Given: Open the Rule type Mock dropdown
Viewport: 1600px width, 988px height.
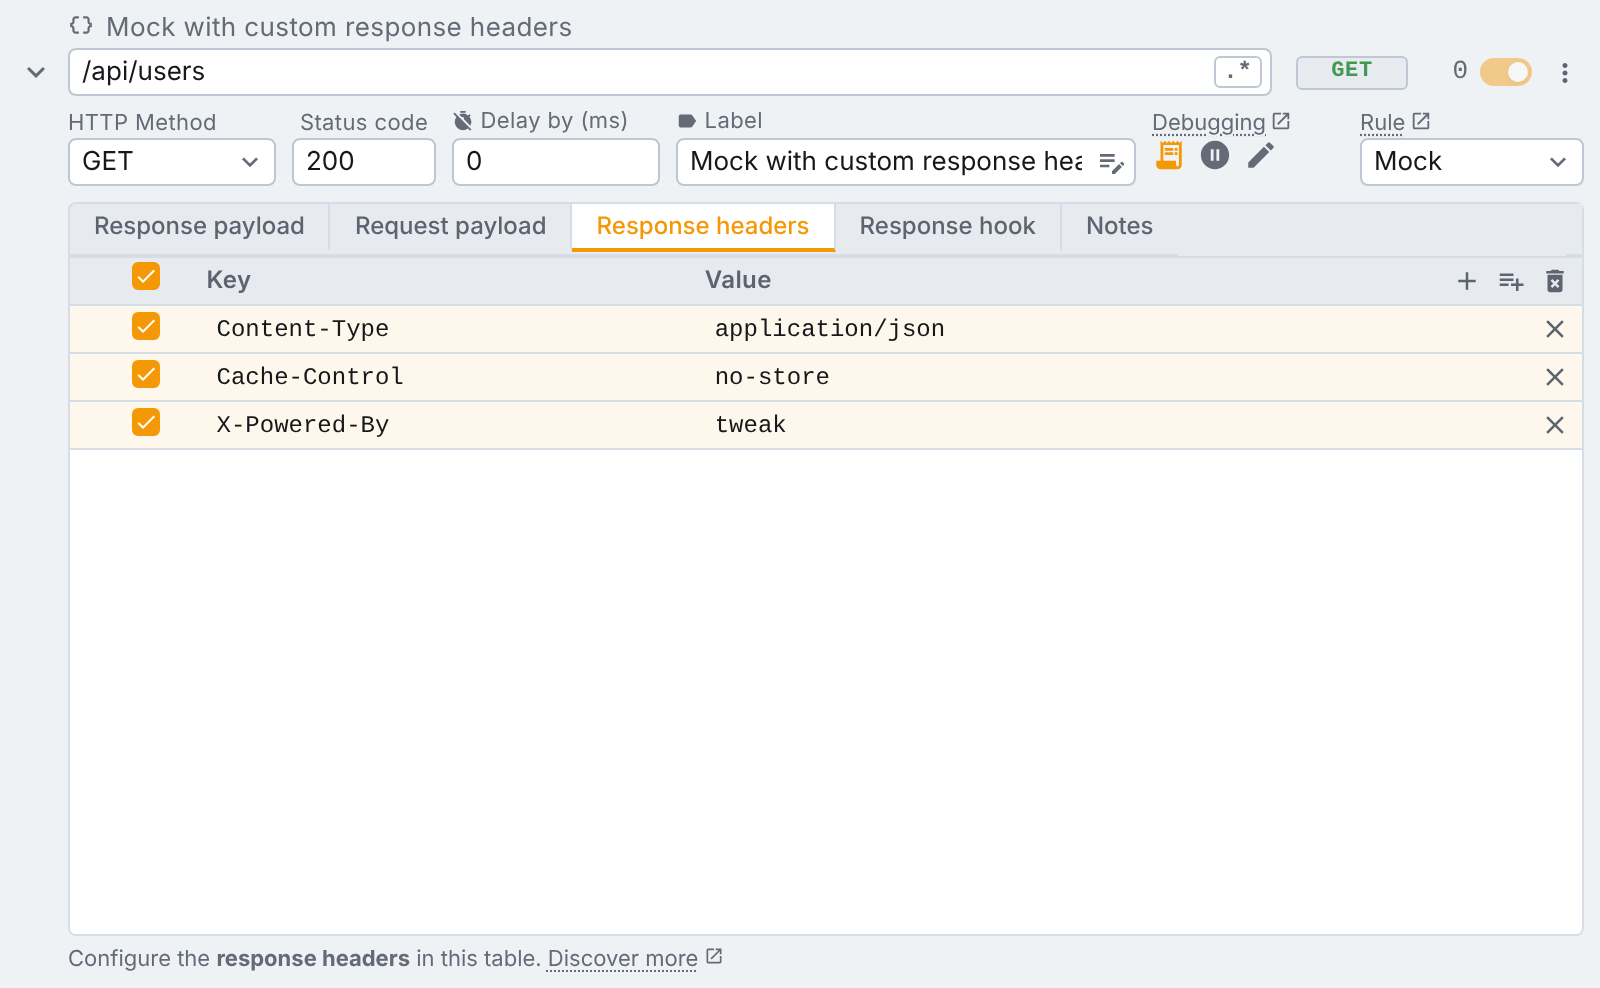Looking at the screenshot, I should click(1471, 162).
